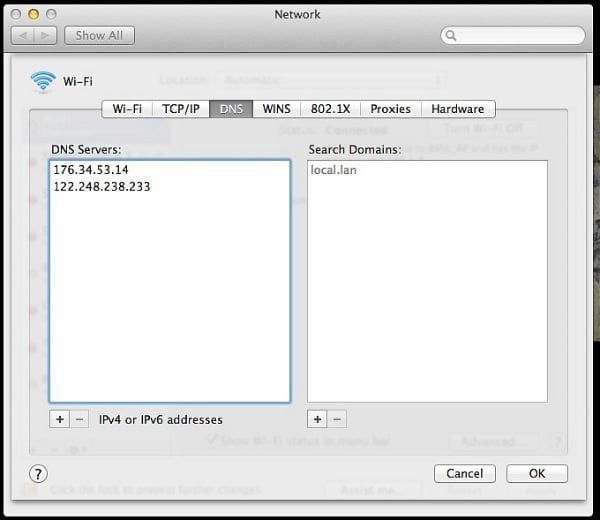Select the DNS tab
Screen dimensions: 600x520
[x=231, y=109]
